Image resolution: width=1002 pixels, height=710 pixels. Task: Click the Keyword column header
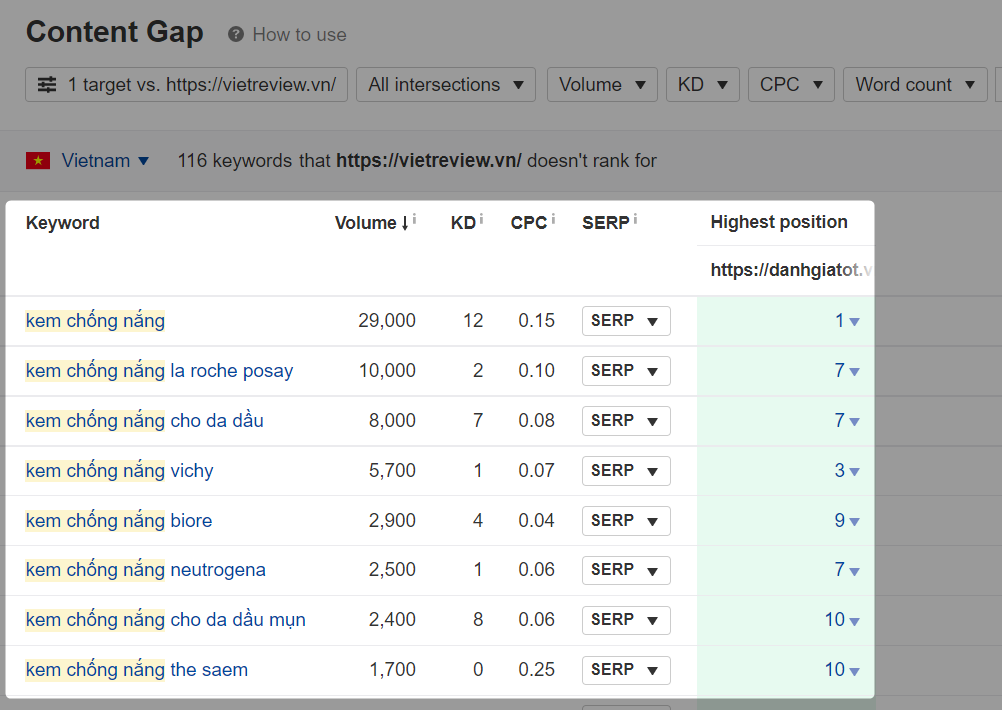(x=63, y=223)
